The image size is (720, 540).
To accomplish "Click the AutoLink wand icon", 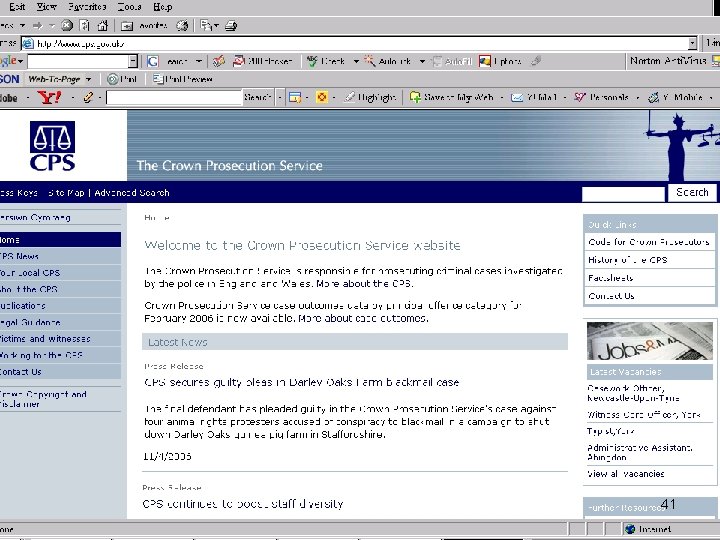I will coord(370,61).
